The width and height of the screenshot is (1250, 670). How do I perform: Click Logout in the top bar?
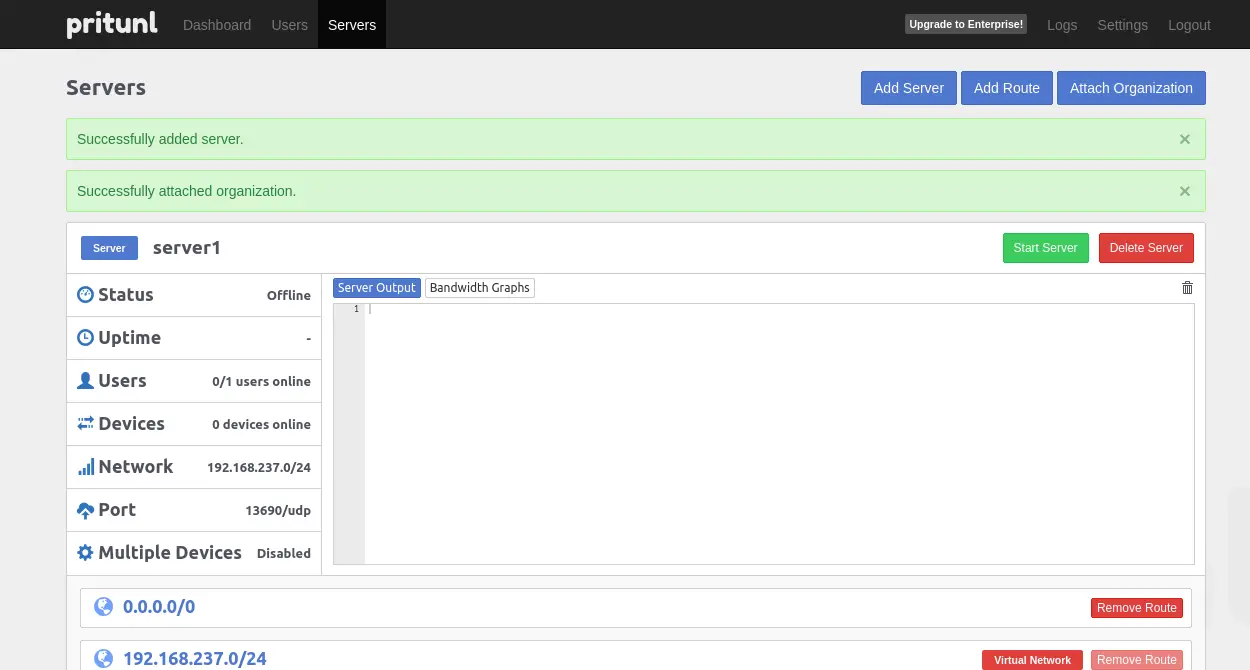[1189, 25]
